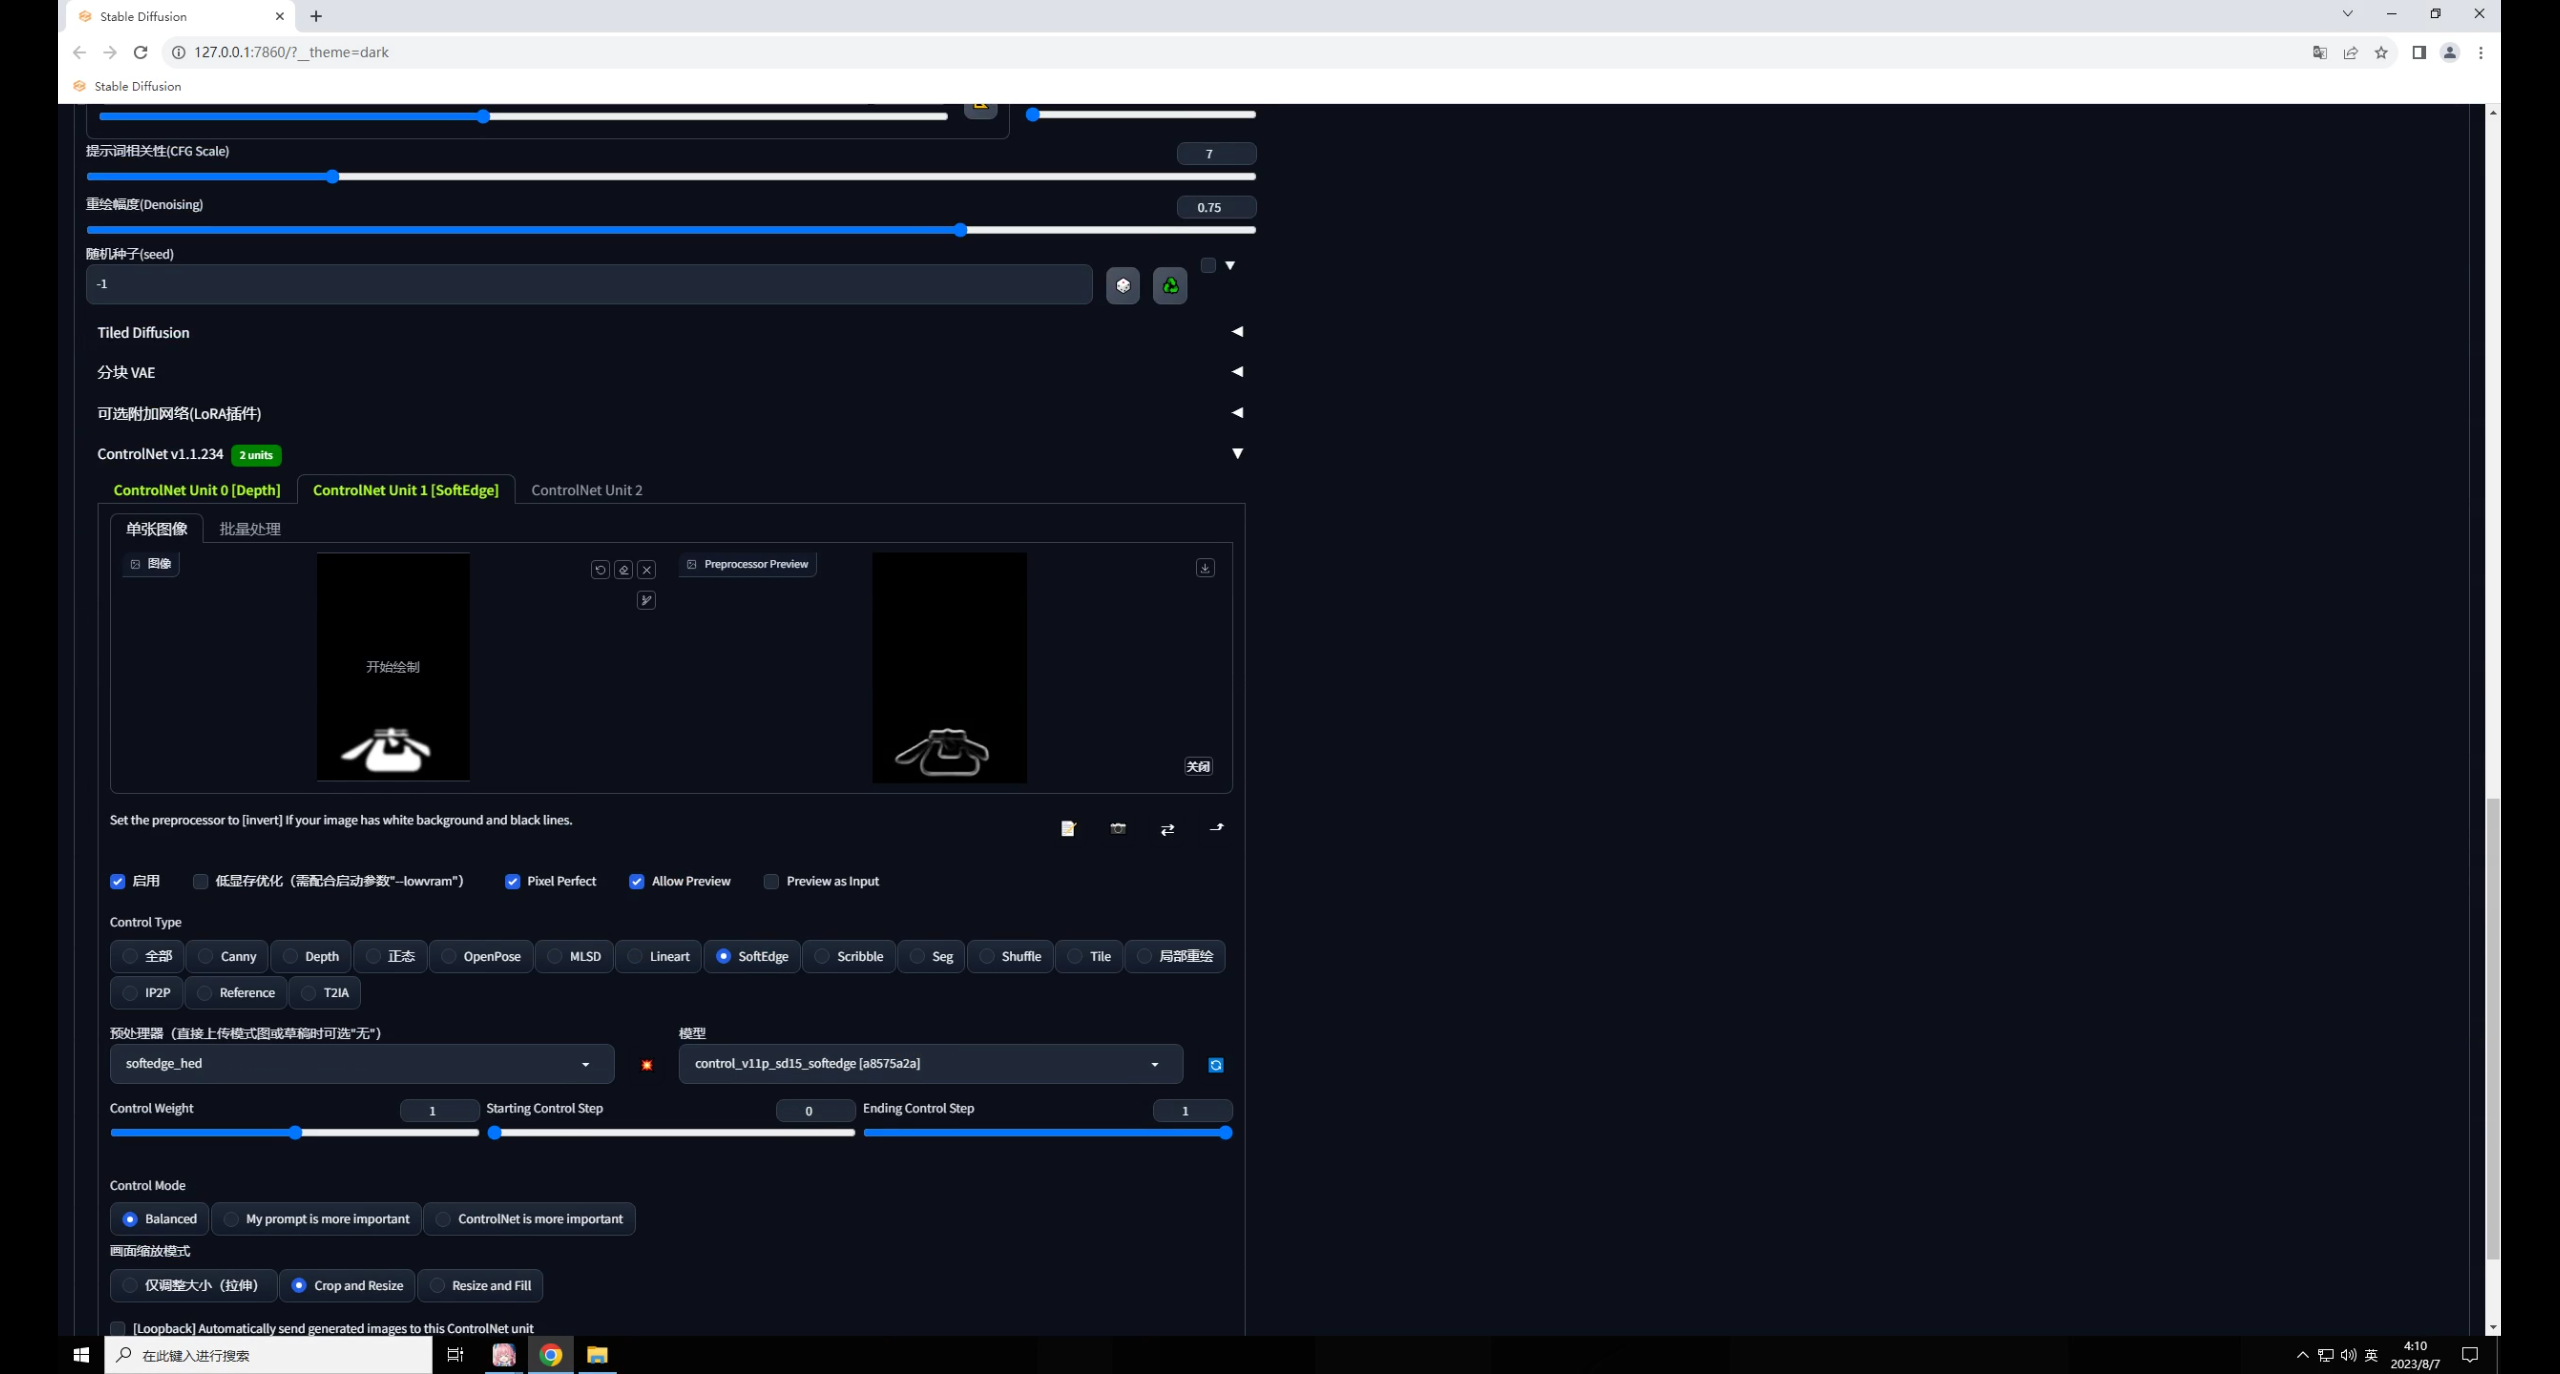
Task: Click the eraser icon on input canvas
Action: point(624,569)
